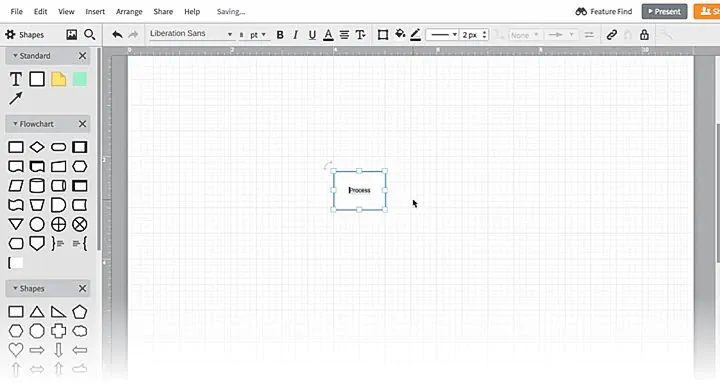The height and width of the screenshot is (383, 720).
Task: Open the arrow end style dropdown
Action: [561, 35]
